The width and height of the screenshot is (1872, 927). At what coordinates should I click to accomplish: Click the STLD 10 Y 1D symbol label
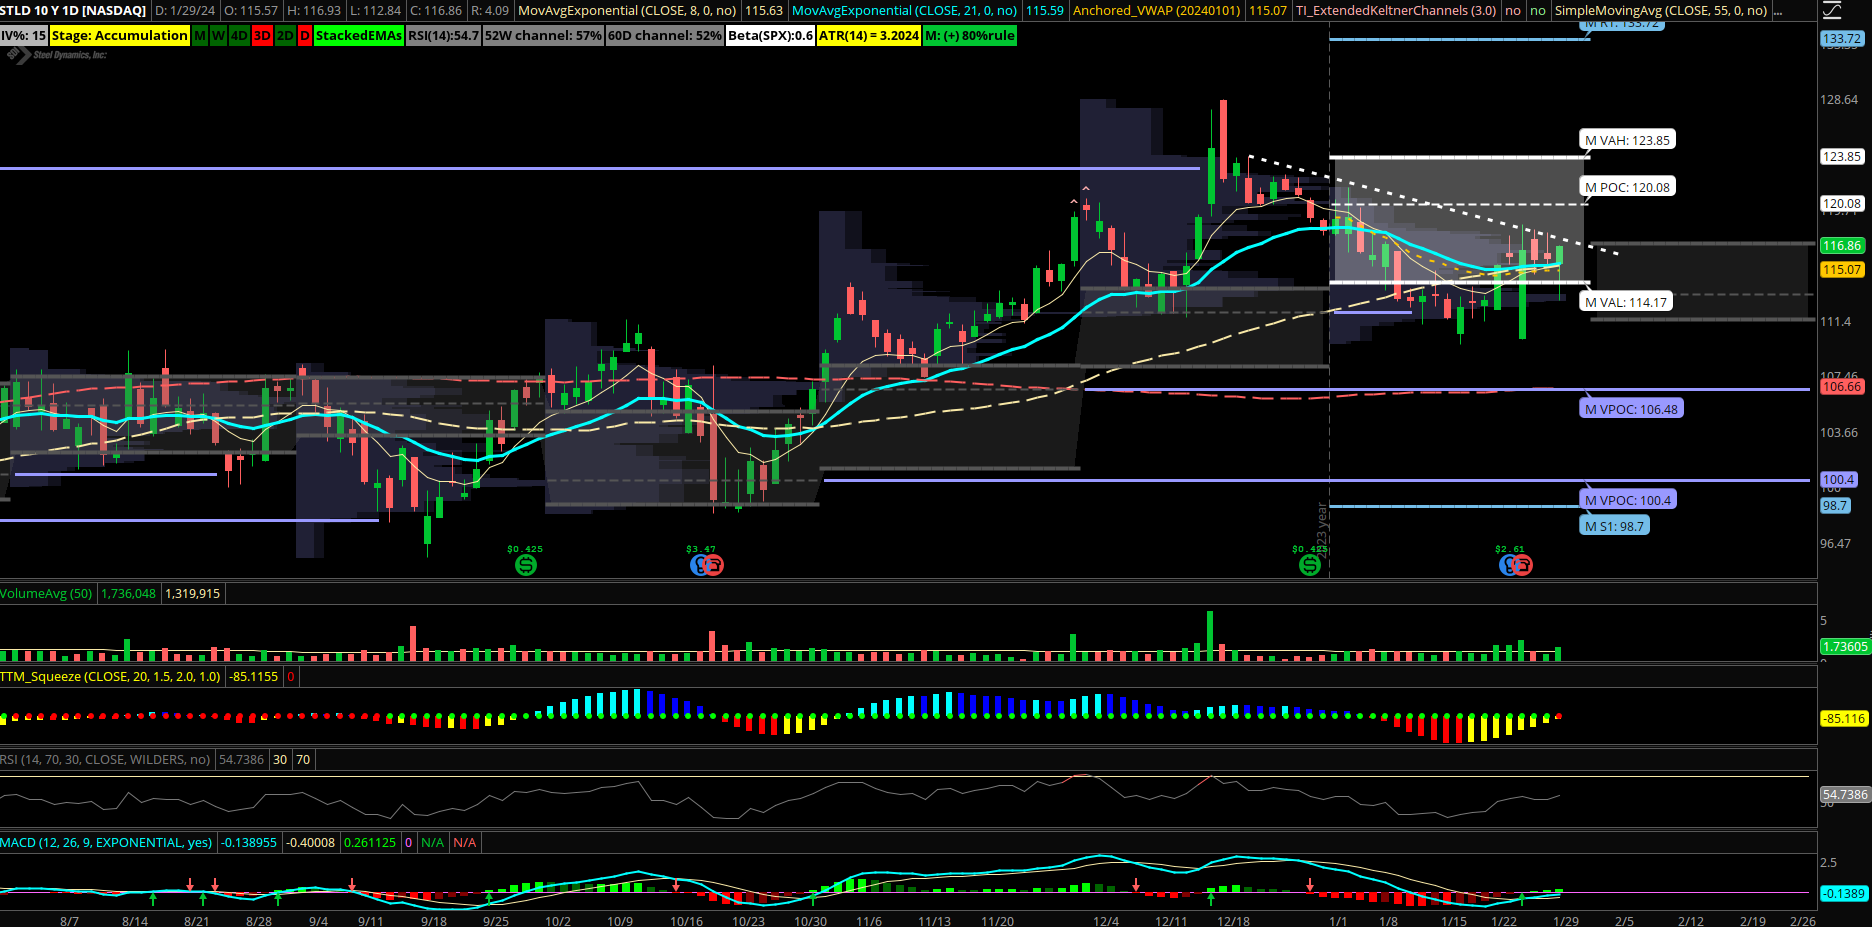(74, 10)
